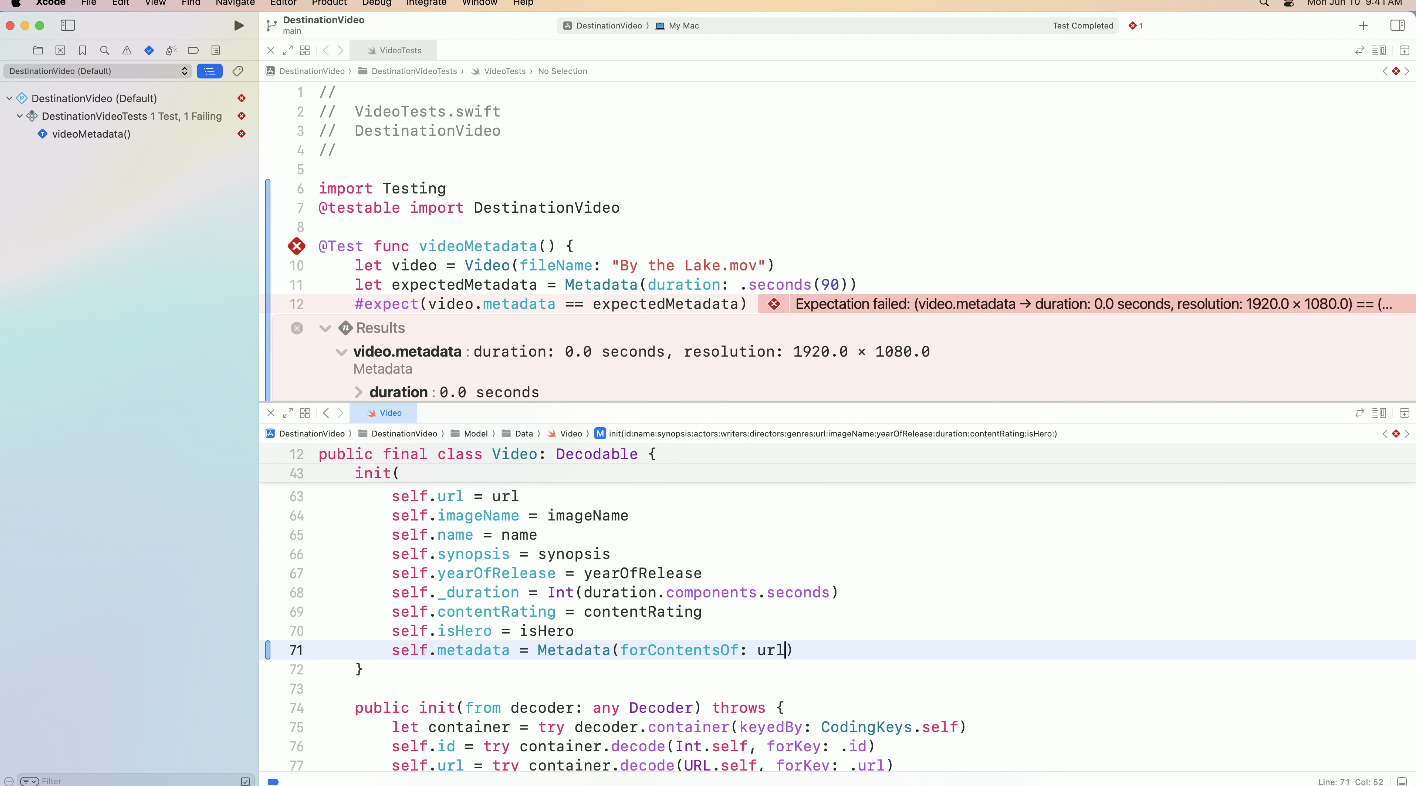
Task: Open init method in lower jump bar
Action: point(825,434)
